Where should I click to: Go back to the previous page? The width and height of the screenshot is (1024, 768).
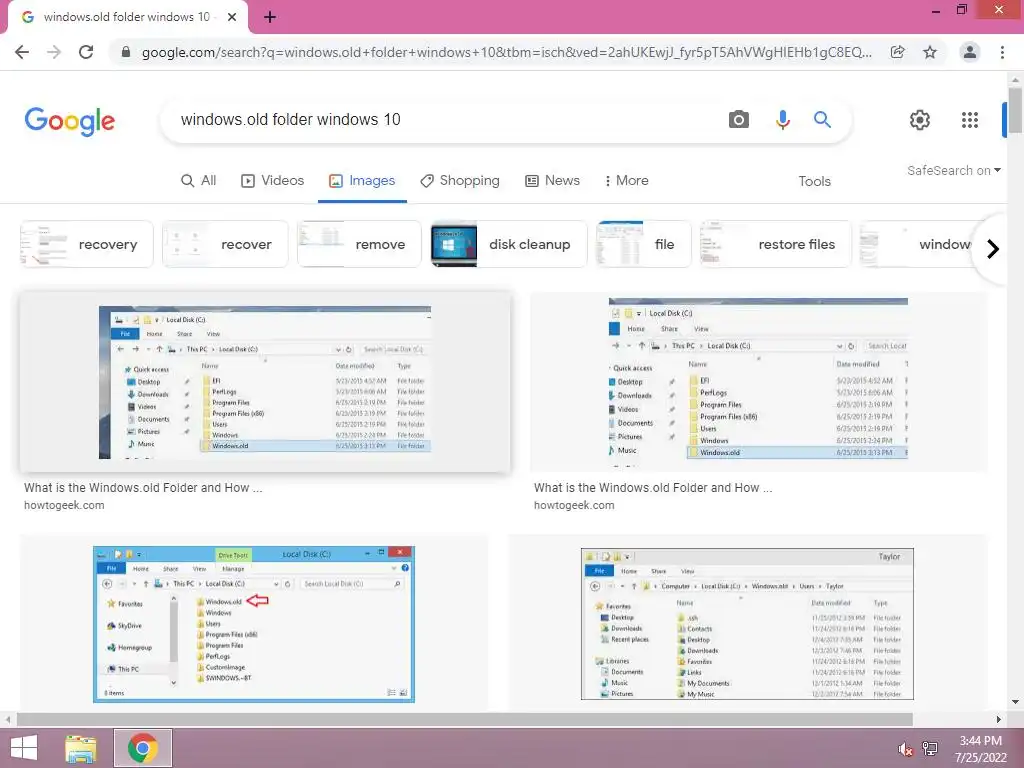pos(22,52)
